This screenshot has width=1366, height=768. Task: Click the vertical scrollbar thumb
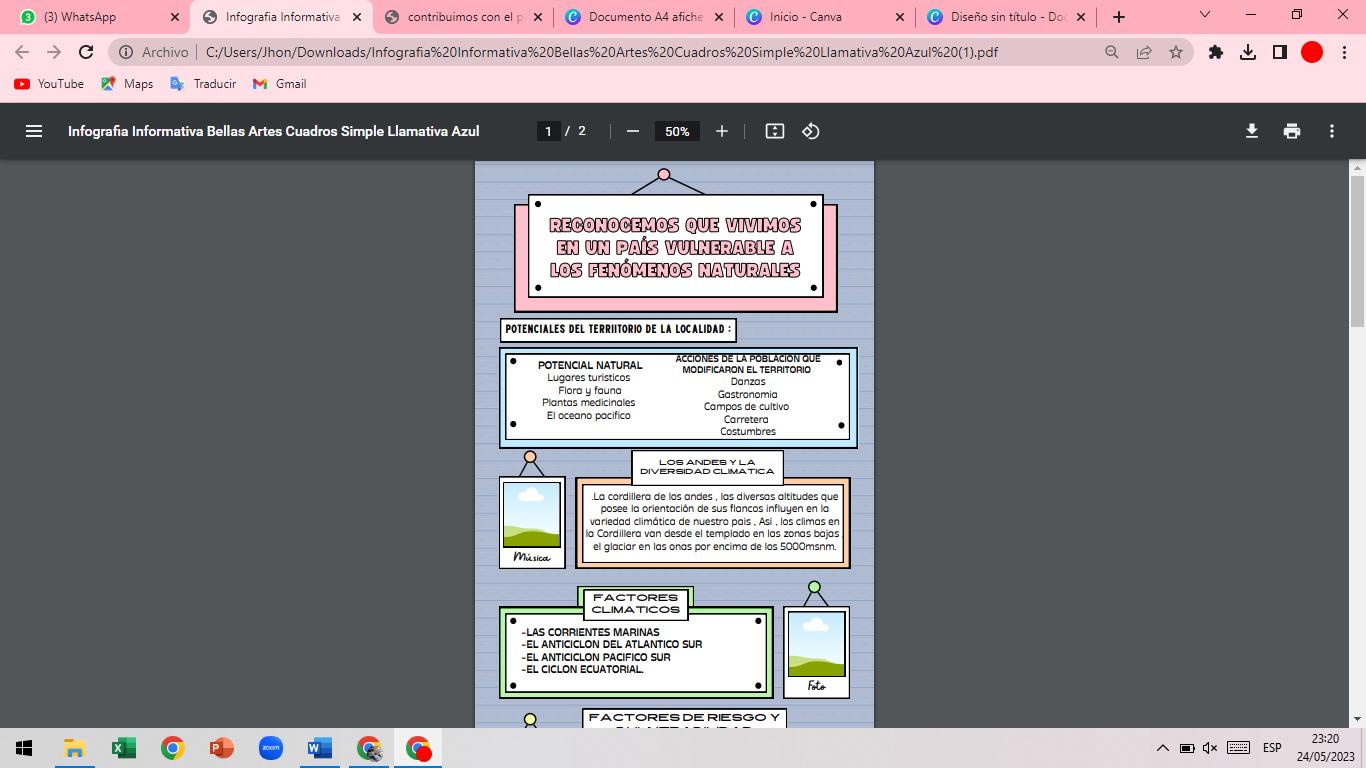(1357, 250)
